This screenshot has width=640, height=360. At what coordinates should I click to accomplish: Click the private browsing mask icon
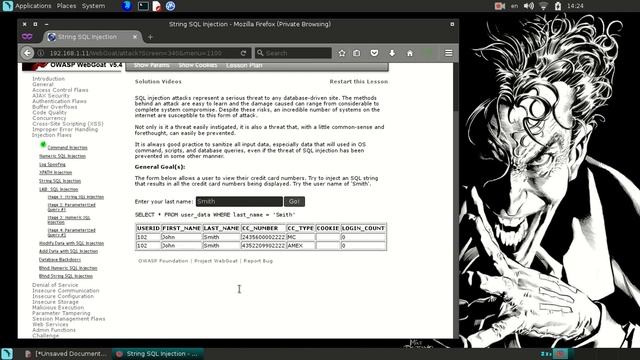(x=27, y=37)
